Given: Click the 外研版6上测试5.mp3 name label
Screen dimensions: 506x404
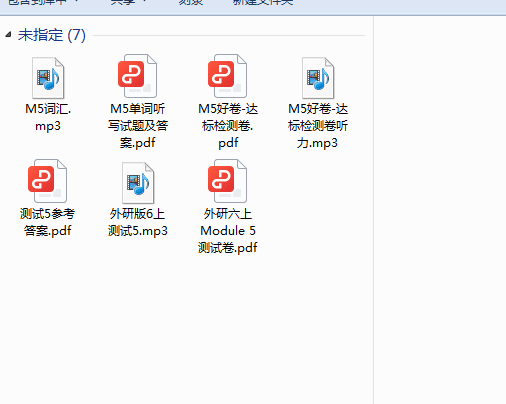Looking at the screenshot, I should [x=138, y=222].
